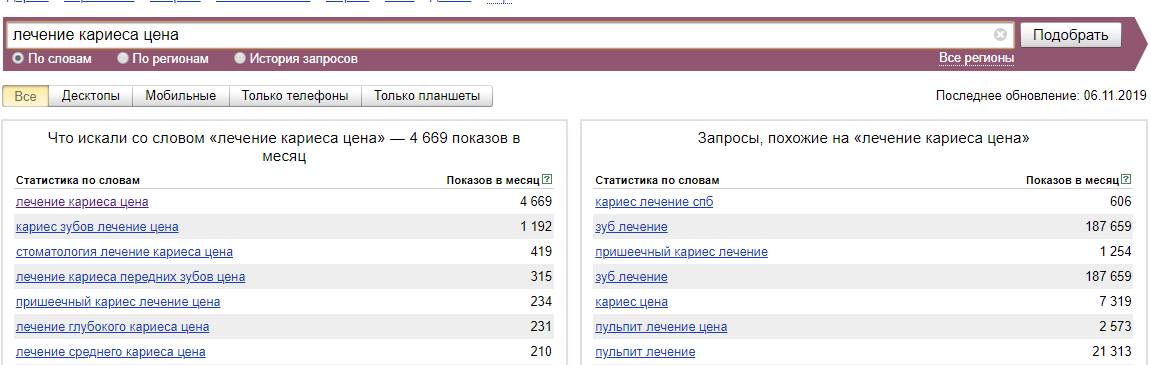Open 'зуб лечение' link above 'пришеечный кариес лечение'
Image resolution: width=1151 pixels, height=365 pixels.
click(631, 227)
